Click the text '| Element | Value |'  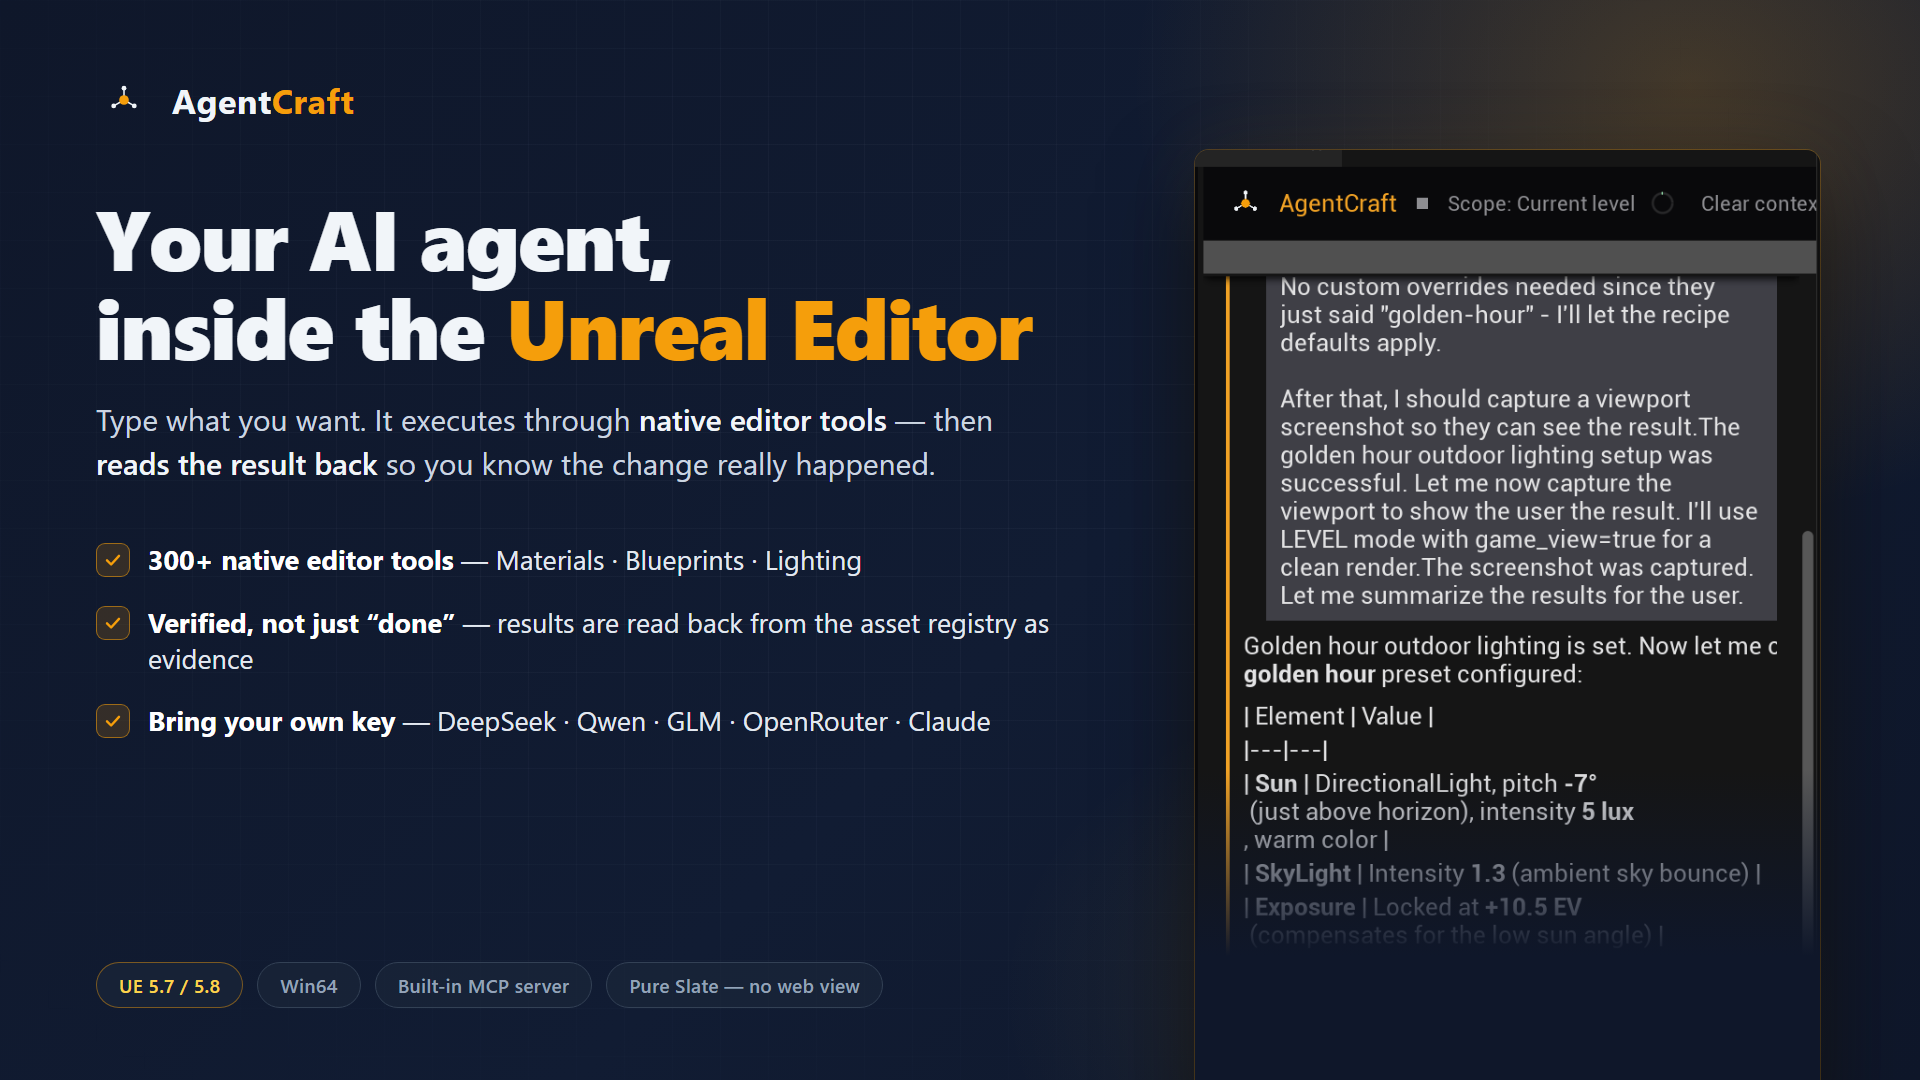tap(1338, 717)
